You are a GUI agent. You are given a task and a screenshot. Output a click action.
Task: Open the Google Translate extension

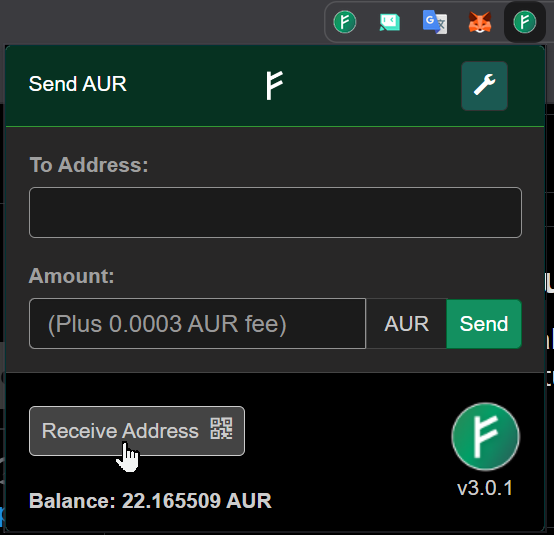pyautogui.click(x=435, y=22)
